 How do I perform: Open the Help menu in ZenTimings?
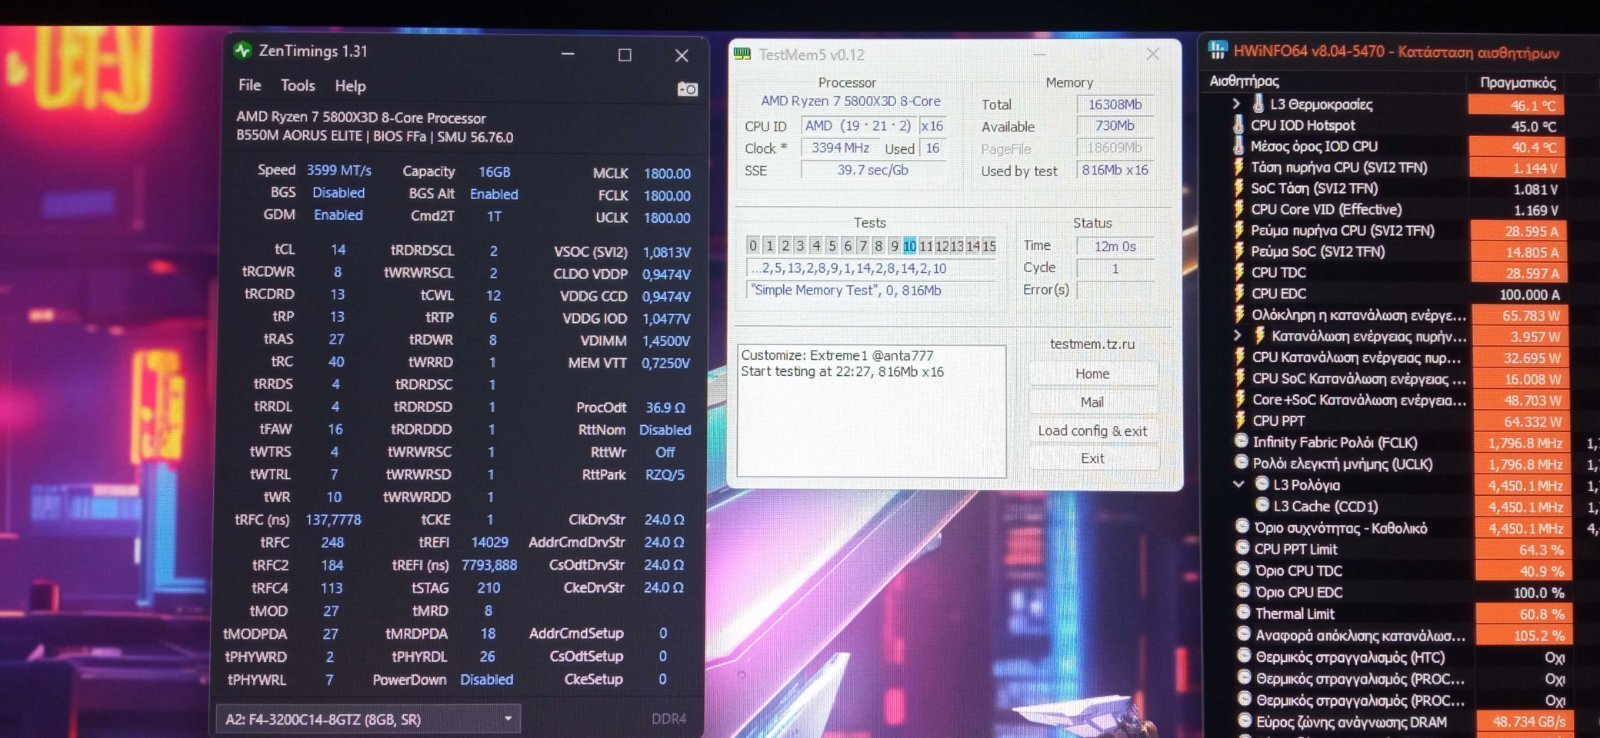point(350,86)
